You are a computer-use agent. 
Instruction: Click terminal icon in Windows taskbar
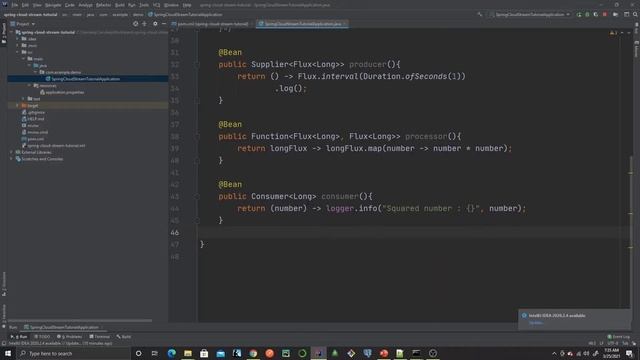point(416,353)
